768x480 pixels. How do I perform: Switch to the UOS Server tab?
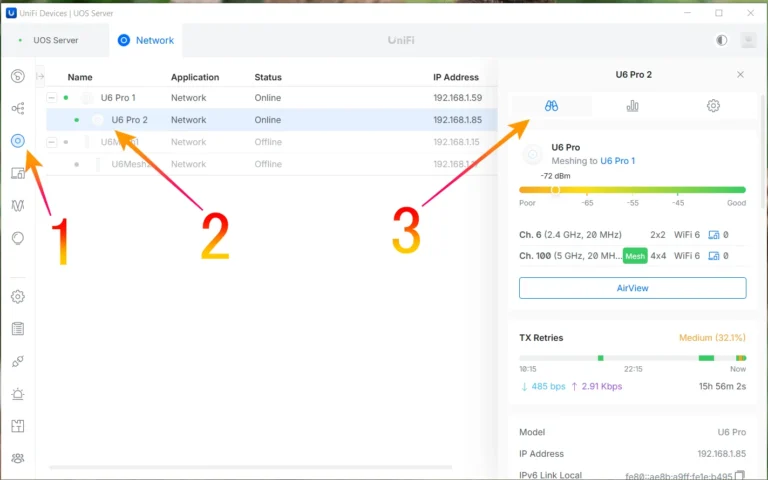coord(55,40)
